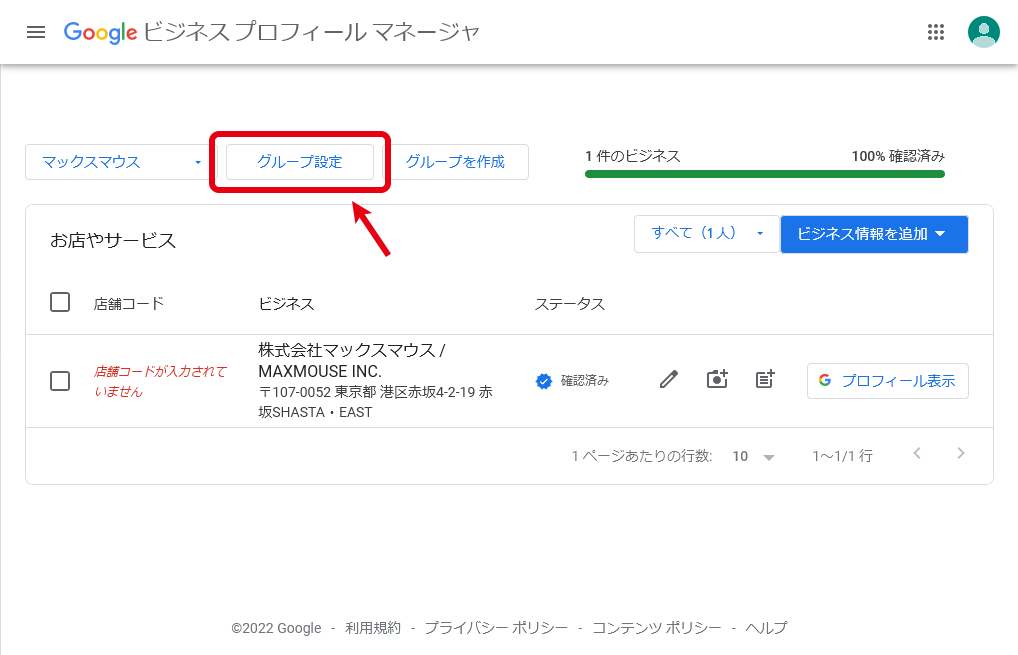
Task: Click the グループを作成 button
Action: [455, 162]
